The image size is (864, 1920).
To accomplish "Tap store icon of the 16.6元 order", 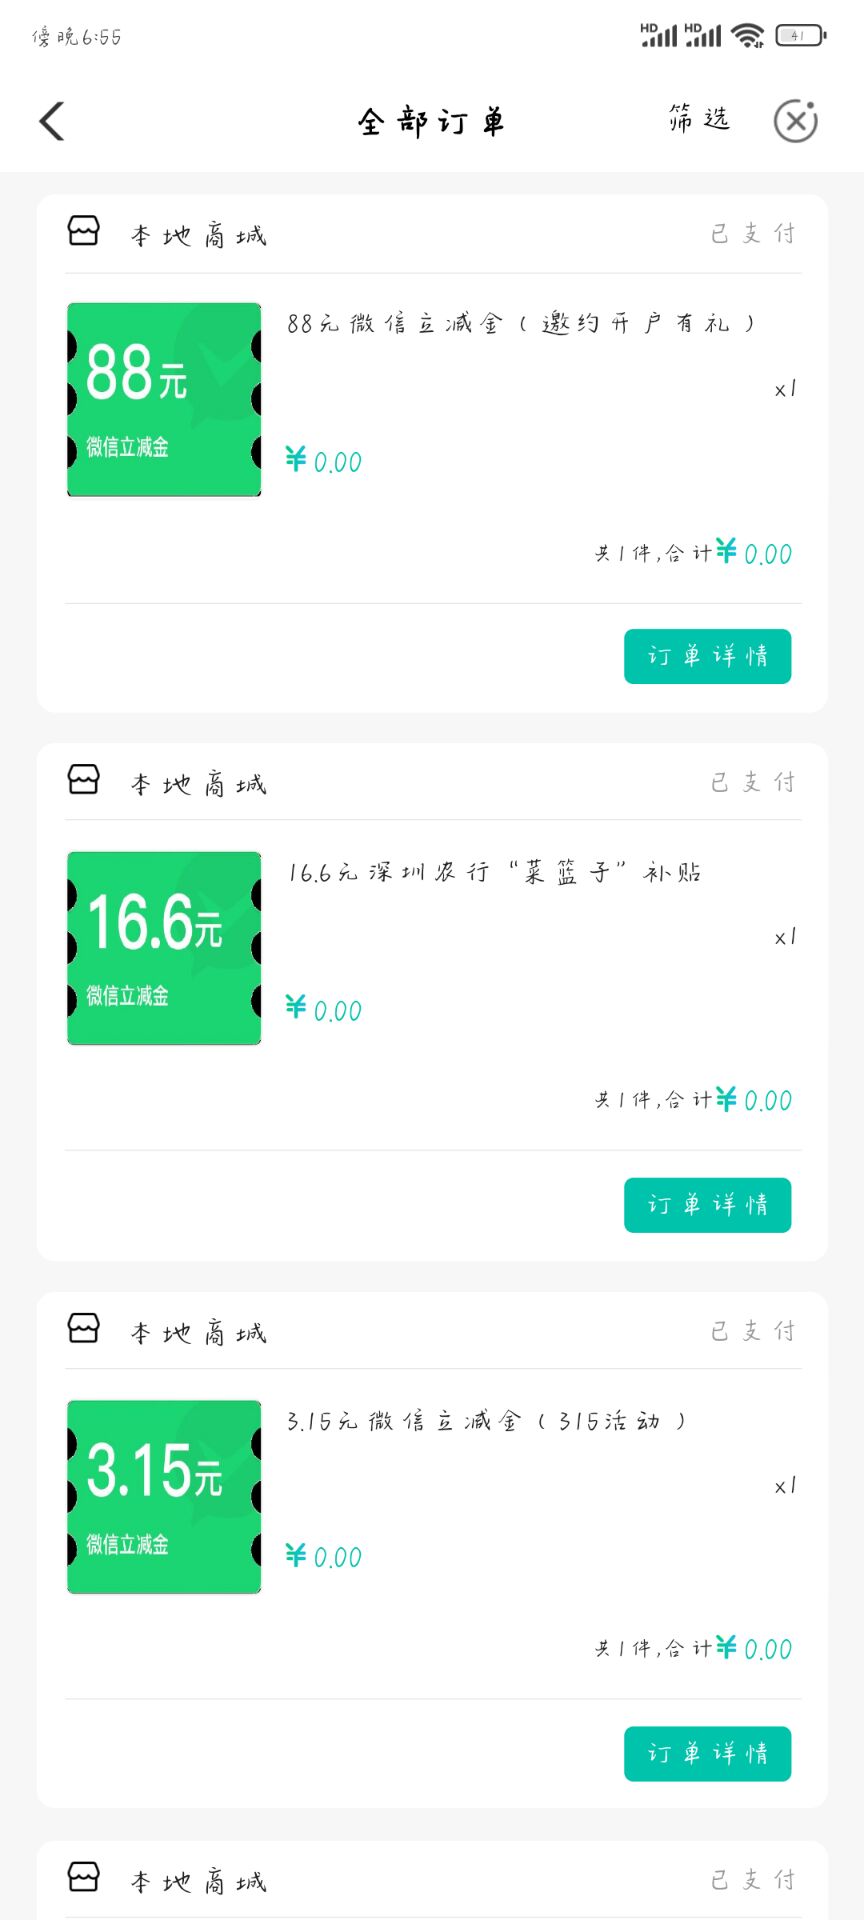I will click(84, 779).
